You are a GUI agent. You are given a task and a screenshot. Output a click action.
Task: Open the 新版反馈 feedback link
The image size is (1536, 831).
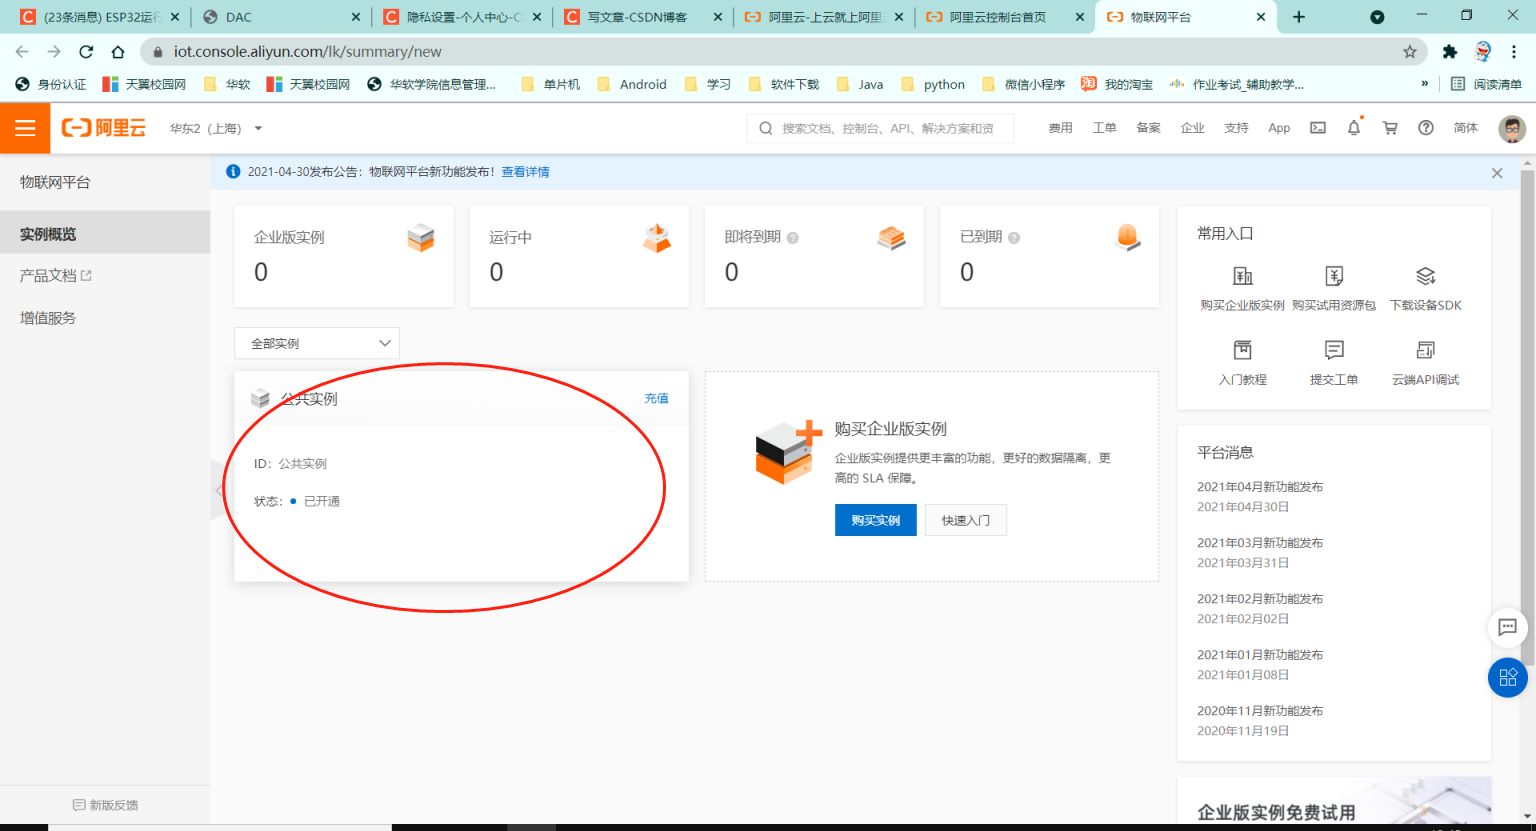pos(106,805)
